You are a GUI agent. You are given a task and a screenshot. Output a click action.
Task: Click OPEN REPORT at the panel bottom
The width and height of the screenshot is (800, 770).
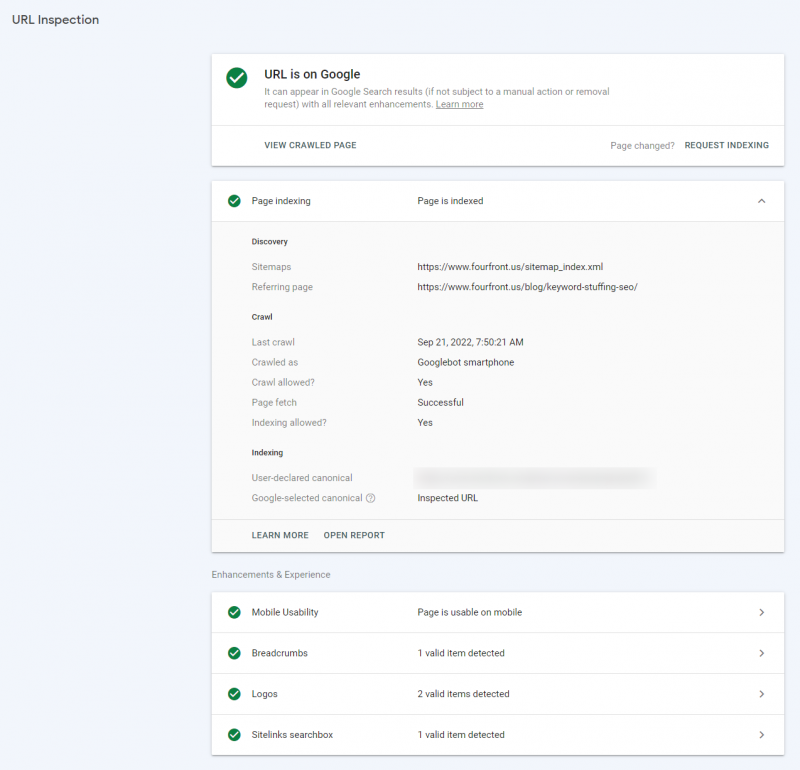point(353,535)
